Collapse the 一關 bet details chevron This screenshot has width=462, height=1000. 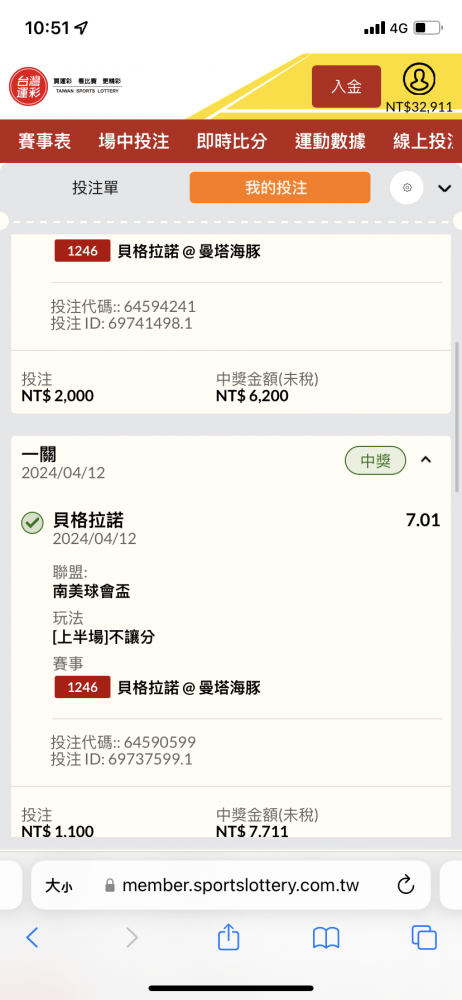click(x=426, y=460)
